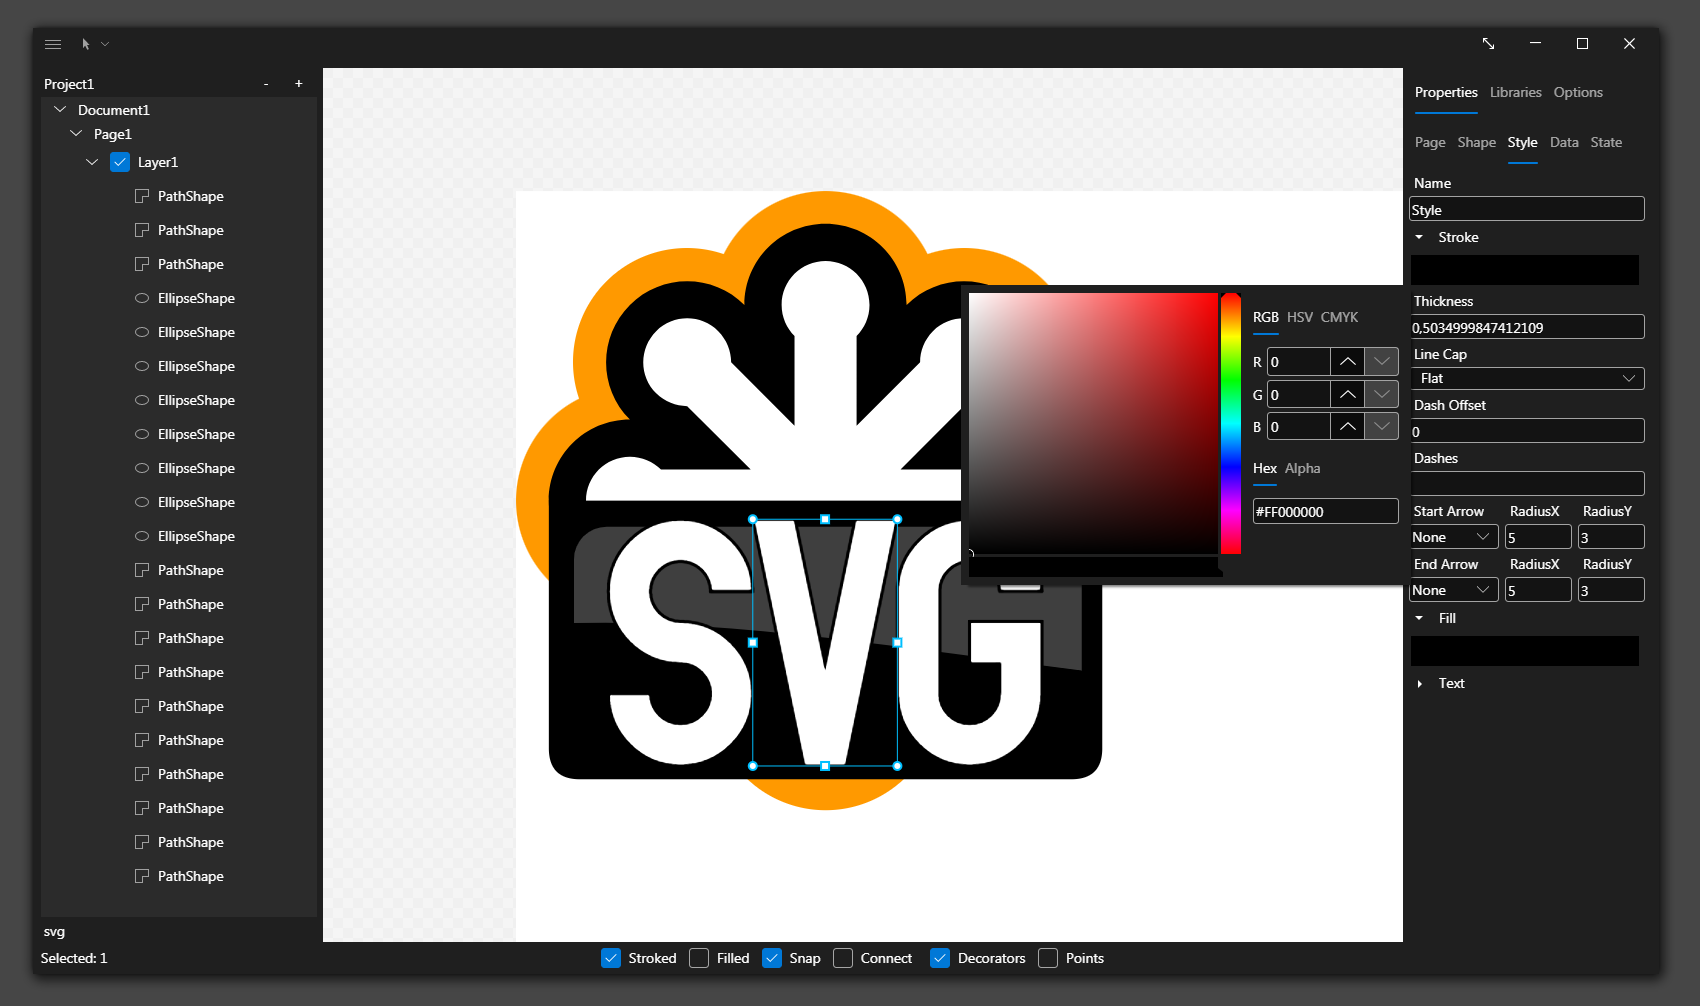This screenshot has height=1006, width=1700.
Task: Click the minus button beside Project1
Action: click(266, 84)
